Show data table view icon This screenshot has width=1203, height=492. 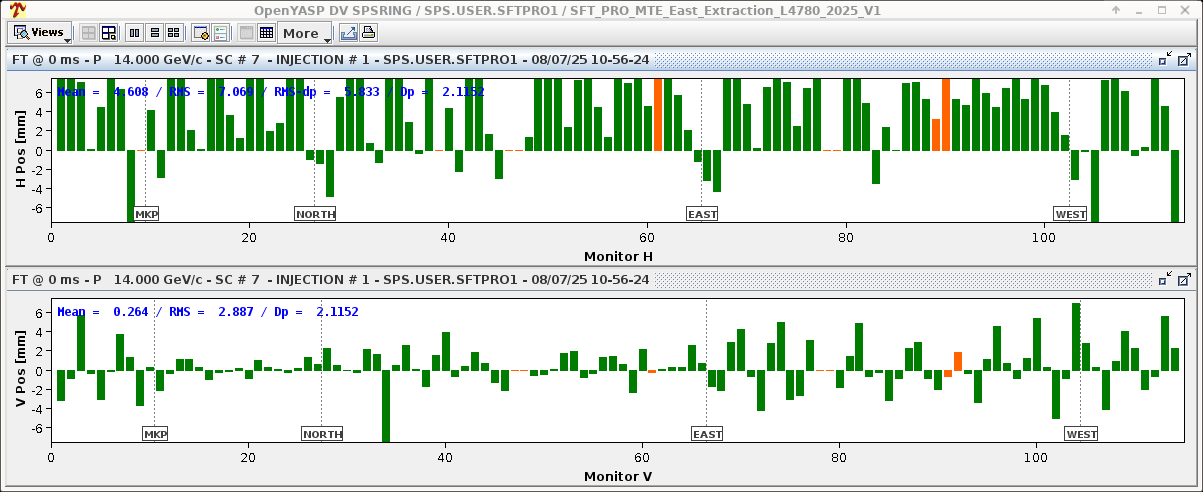coord(266,33)
